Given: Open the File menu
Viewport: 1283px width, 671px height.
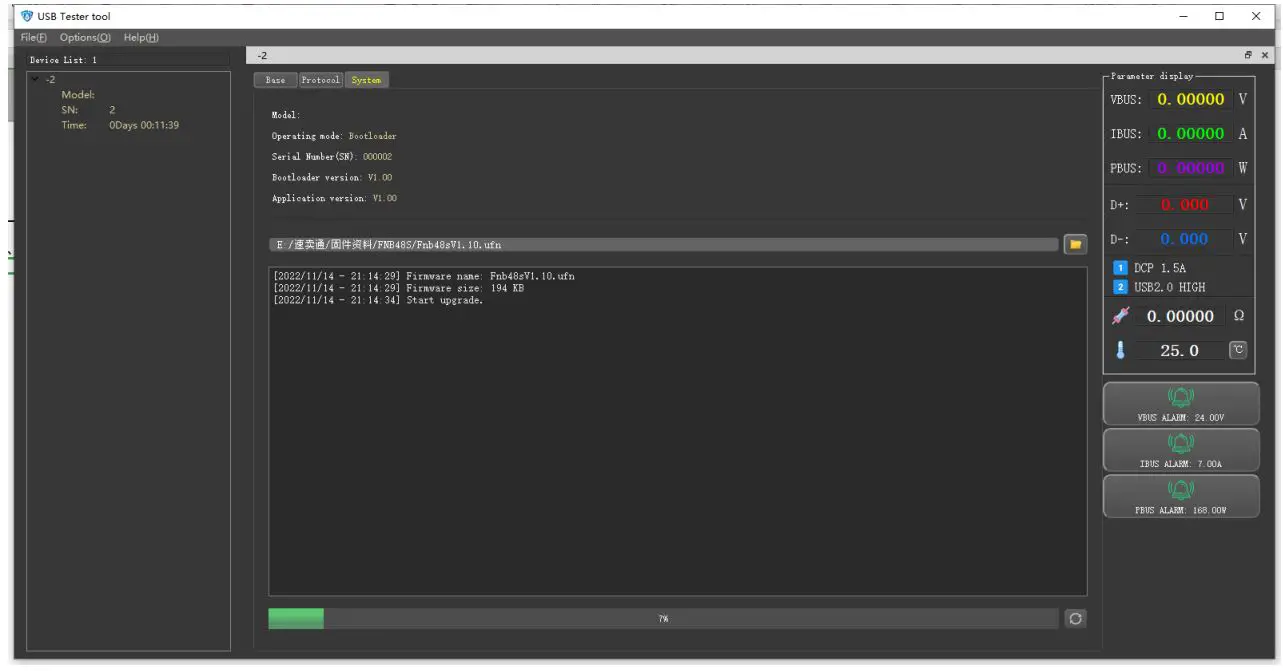Looking at the screenshot, I should [34, 38].
